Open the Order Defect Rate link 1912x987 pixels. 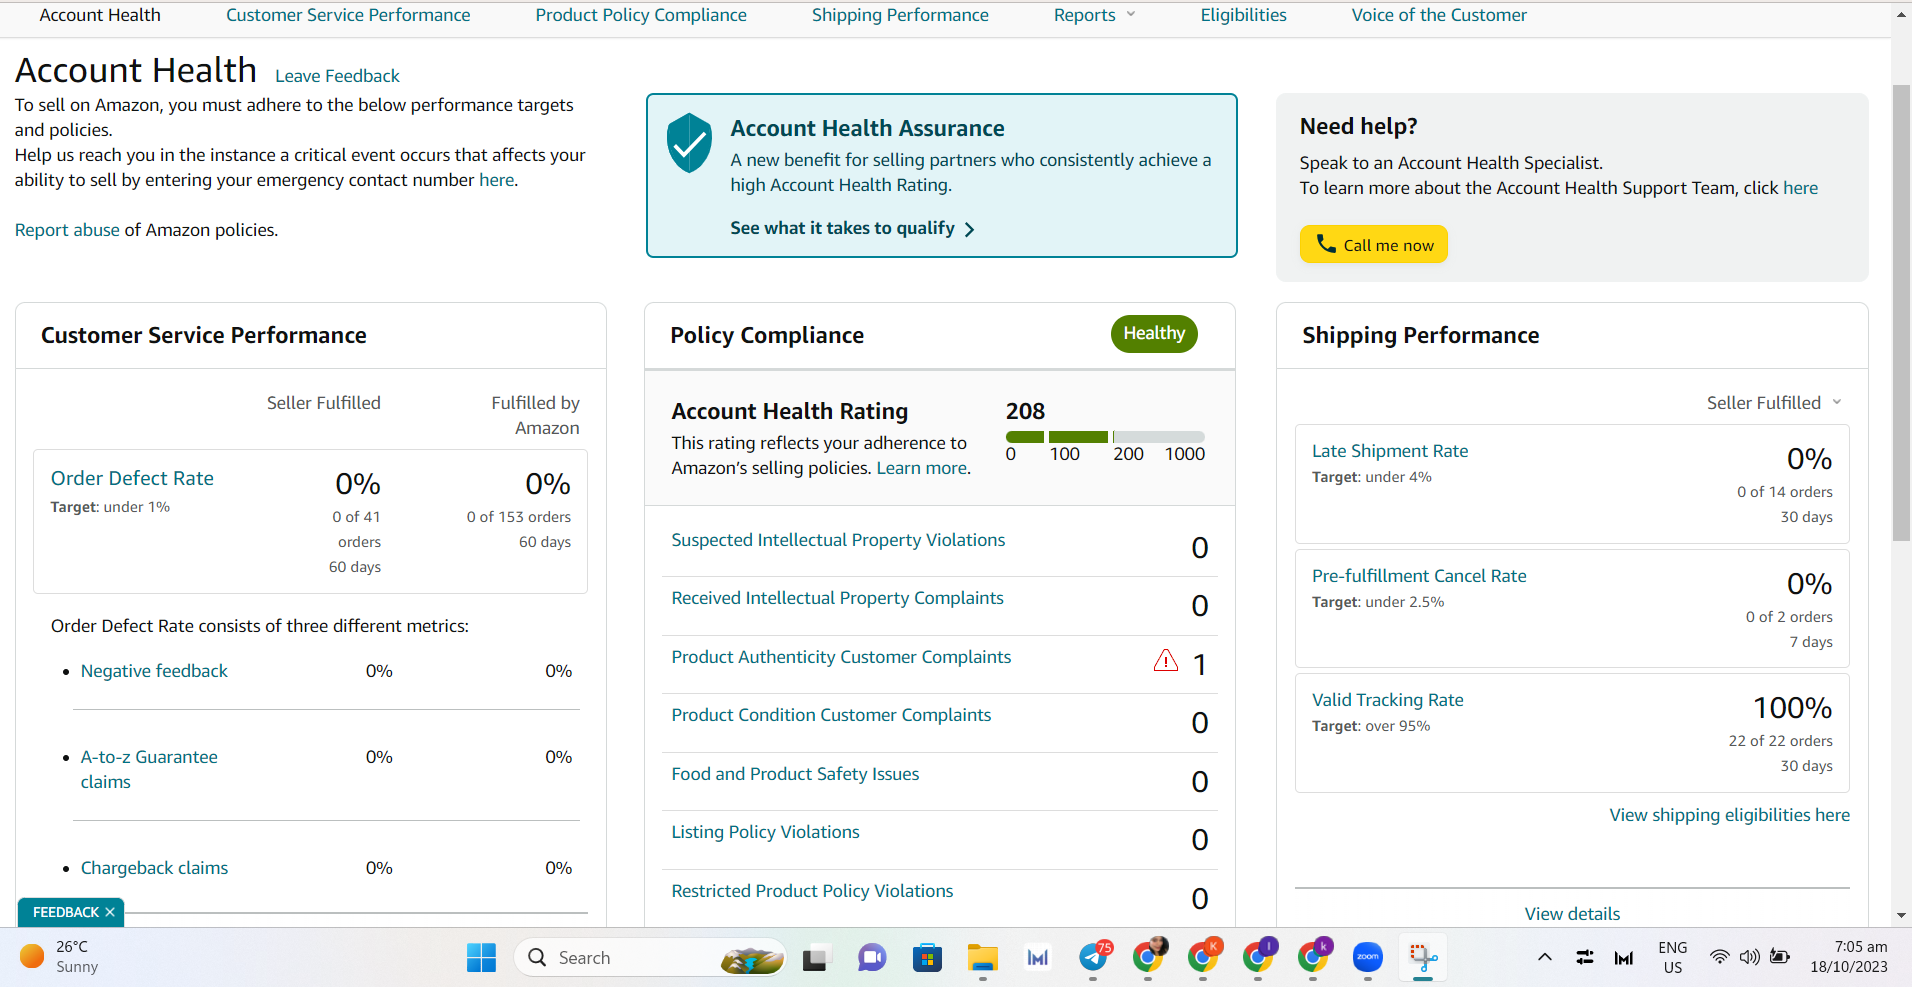click(x=132, y=478)
